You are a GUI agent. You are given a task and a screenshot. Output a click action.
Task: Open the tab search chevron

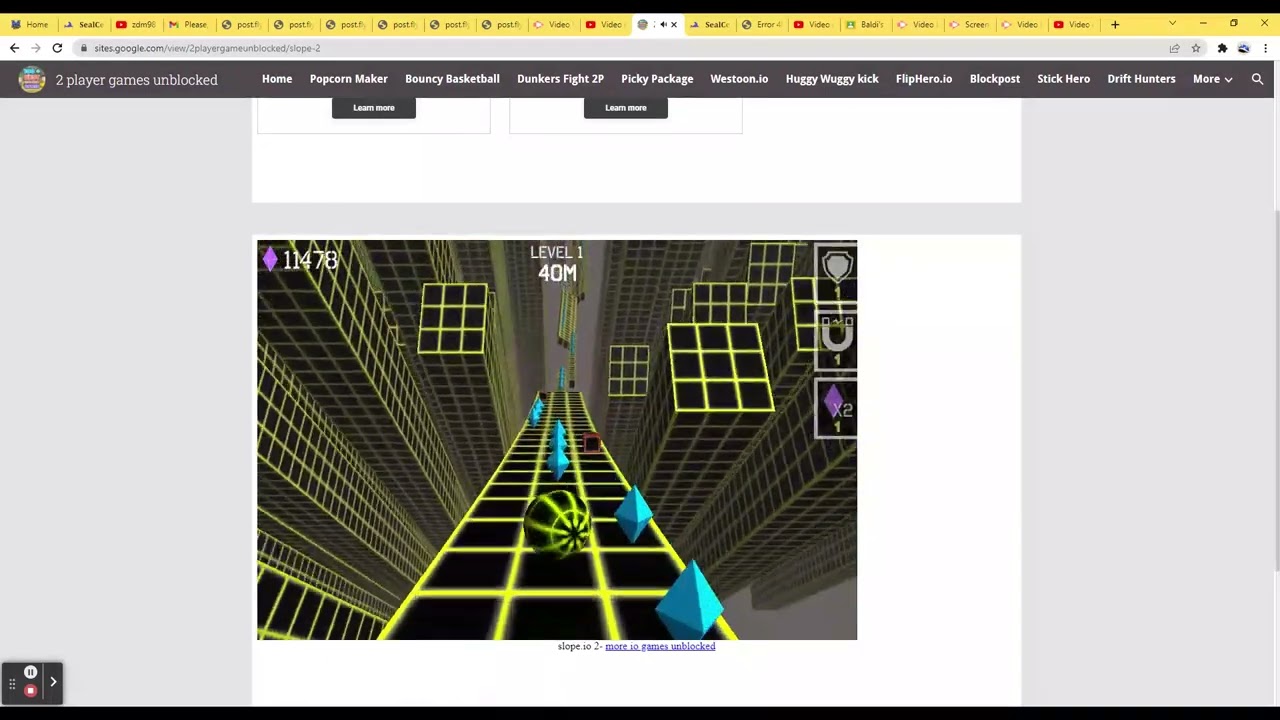pyautogui.click(x=1172, y=24)
